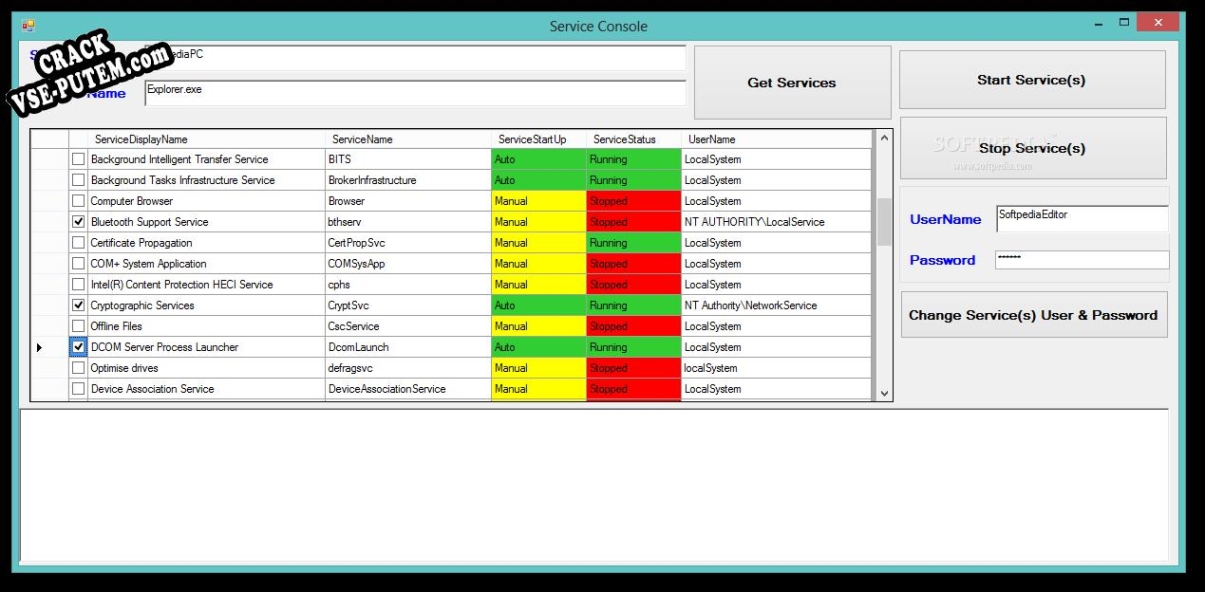Image resolution: width=1205 pixels, height=592 pixels.
Task: Click inside the empty output log text area
Action: tap(594, 485)
